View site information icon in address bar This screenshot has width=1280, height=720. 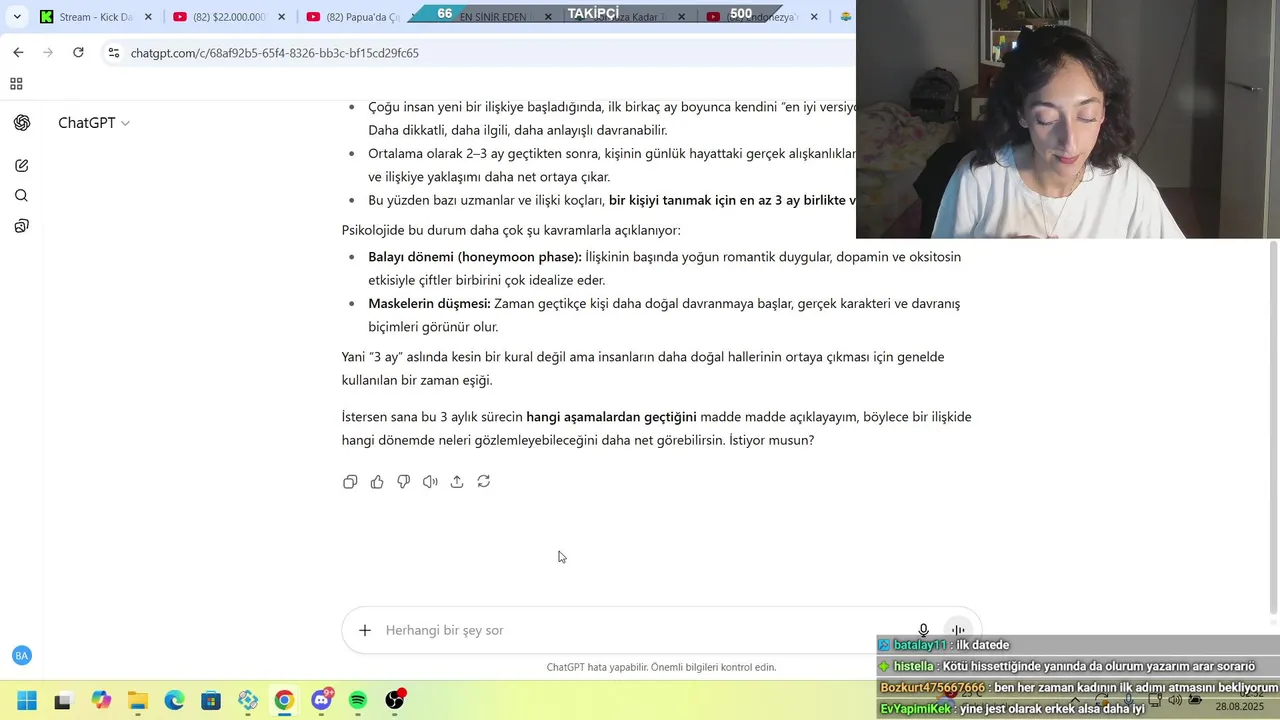pos(113,53)
